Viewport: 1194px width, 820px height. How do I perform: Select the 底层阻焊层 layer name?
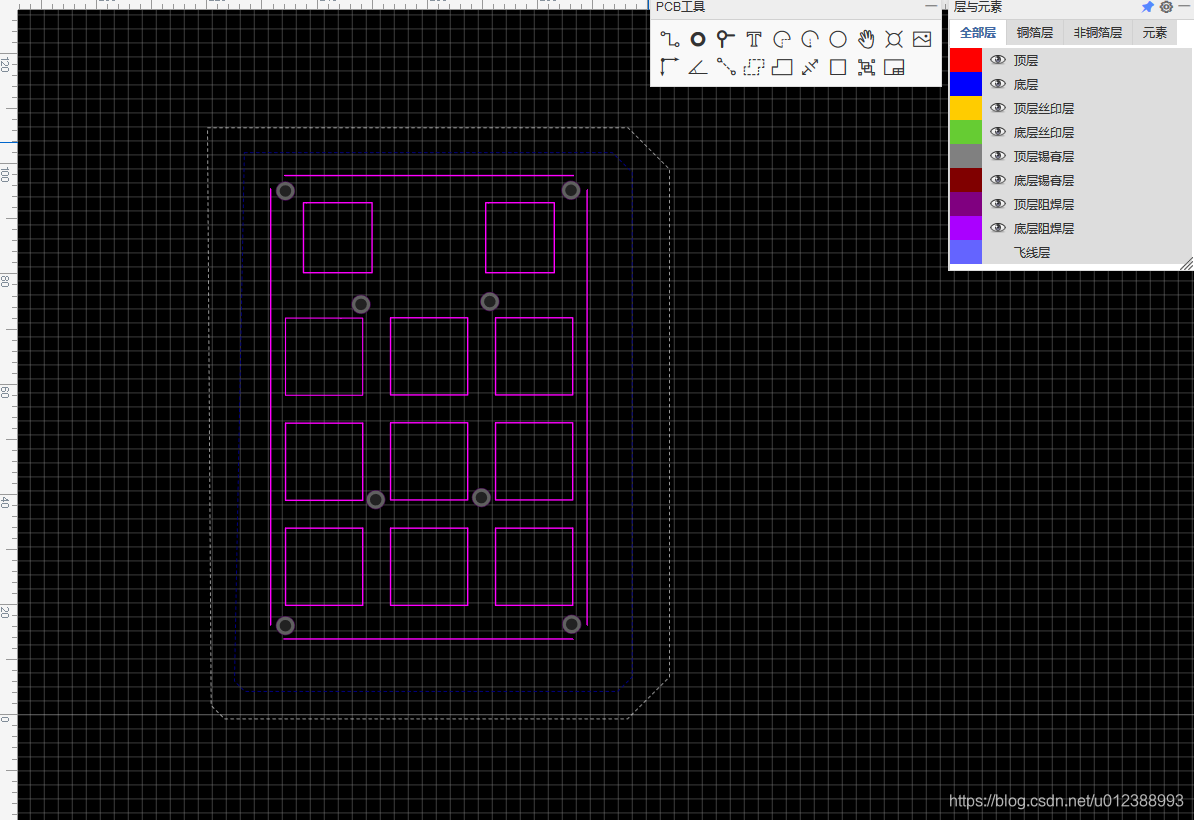click(x=1044, y=228)
